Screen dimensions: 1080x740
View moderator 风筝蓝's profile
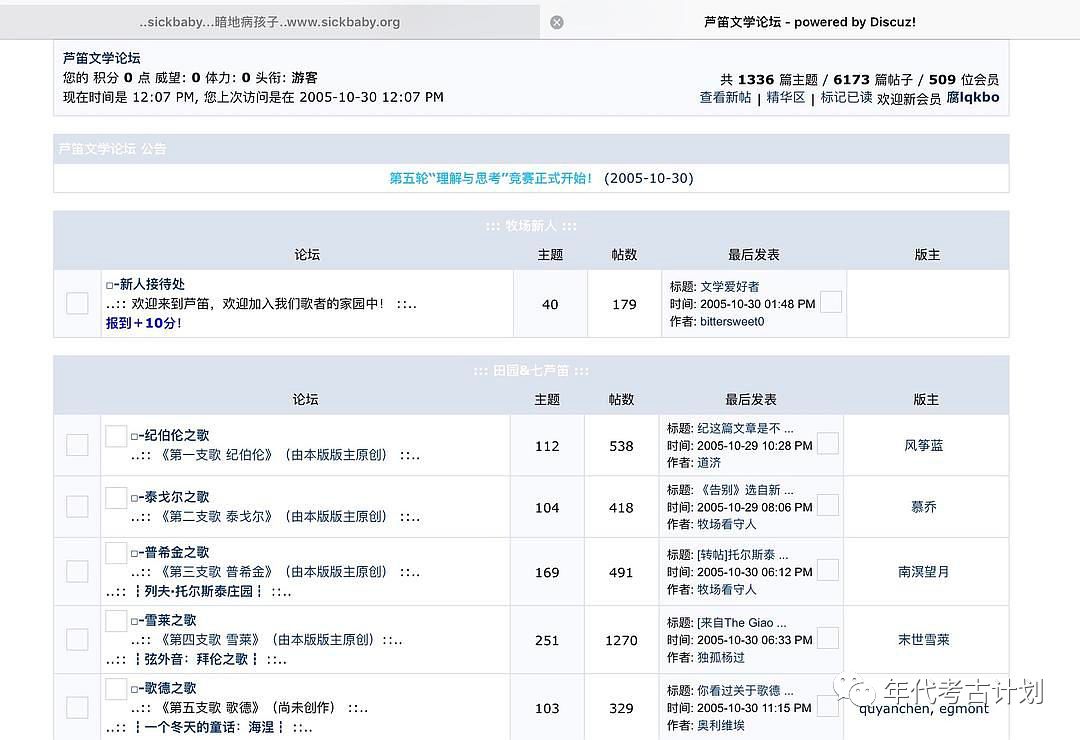coord(923,445)
